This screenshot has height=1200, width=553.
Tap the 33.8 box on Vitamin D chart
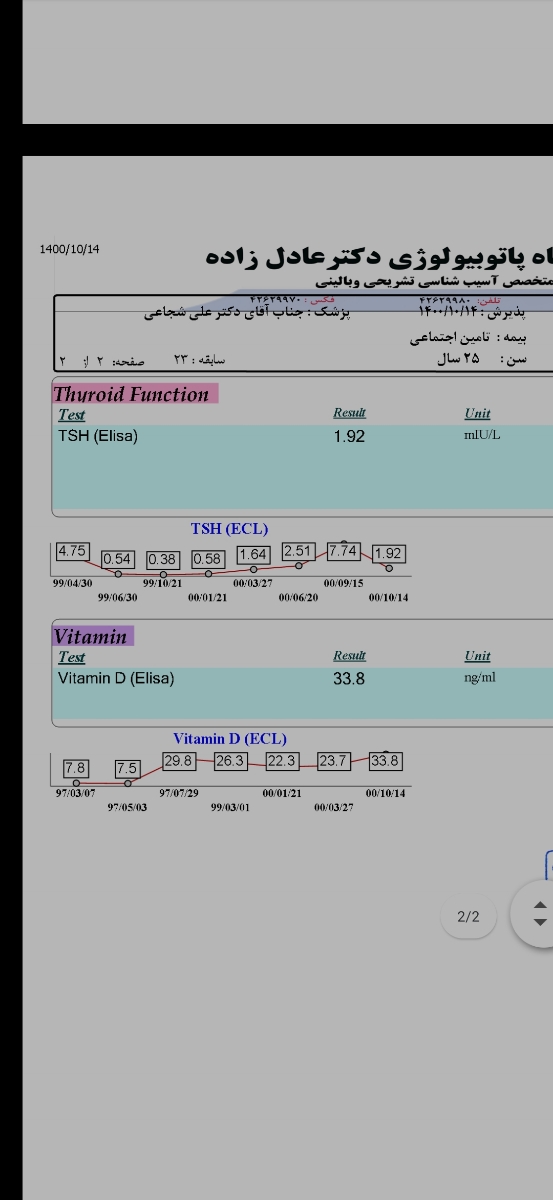click(x=385, y=761)
